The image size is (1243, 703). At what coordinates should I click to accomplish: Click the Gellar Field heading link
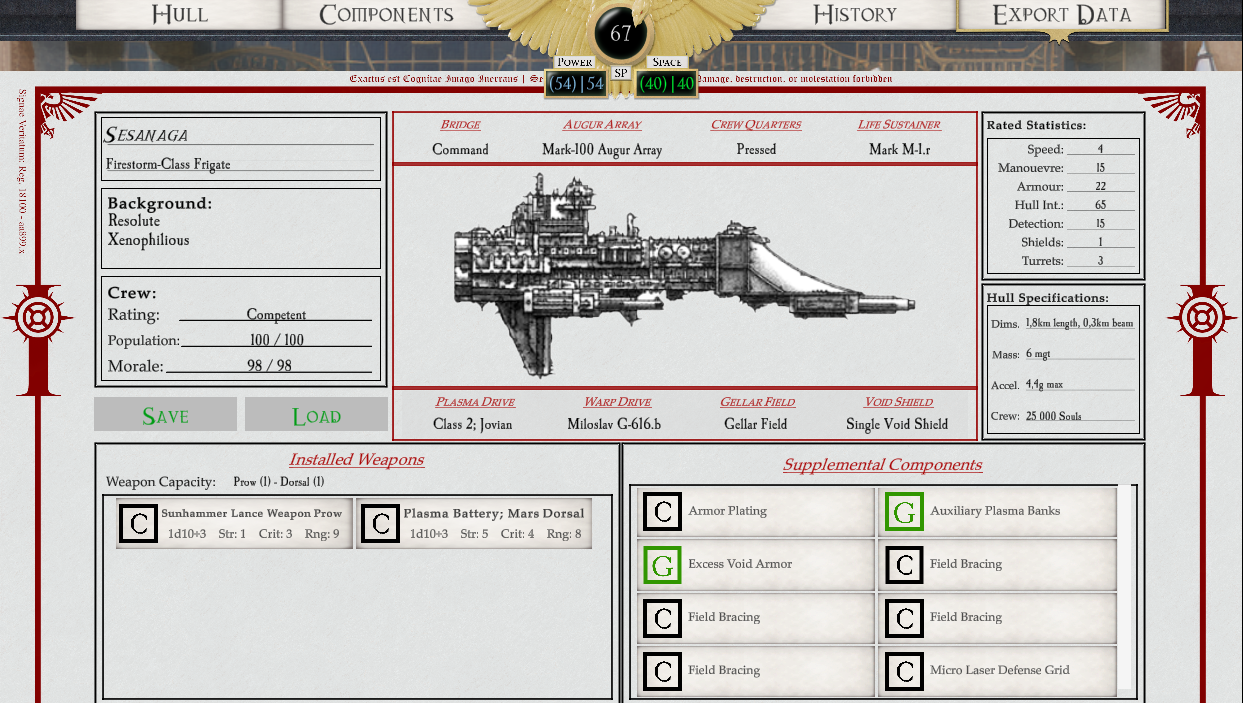[x=757, y=402]
